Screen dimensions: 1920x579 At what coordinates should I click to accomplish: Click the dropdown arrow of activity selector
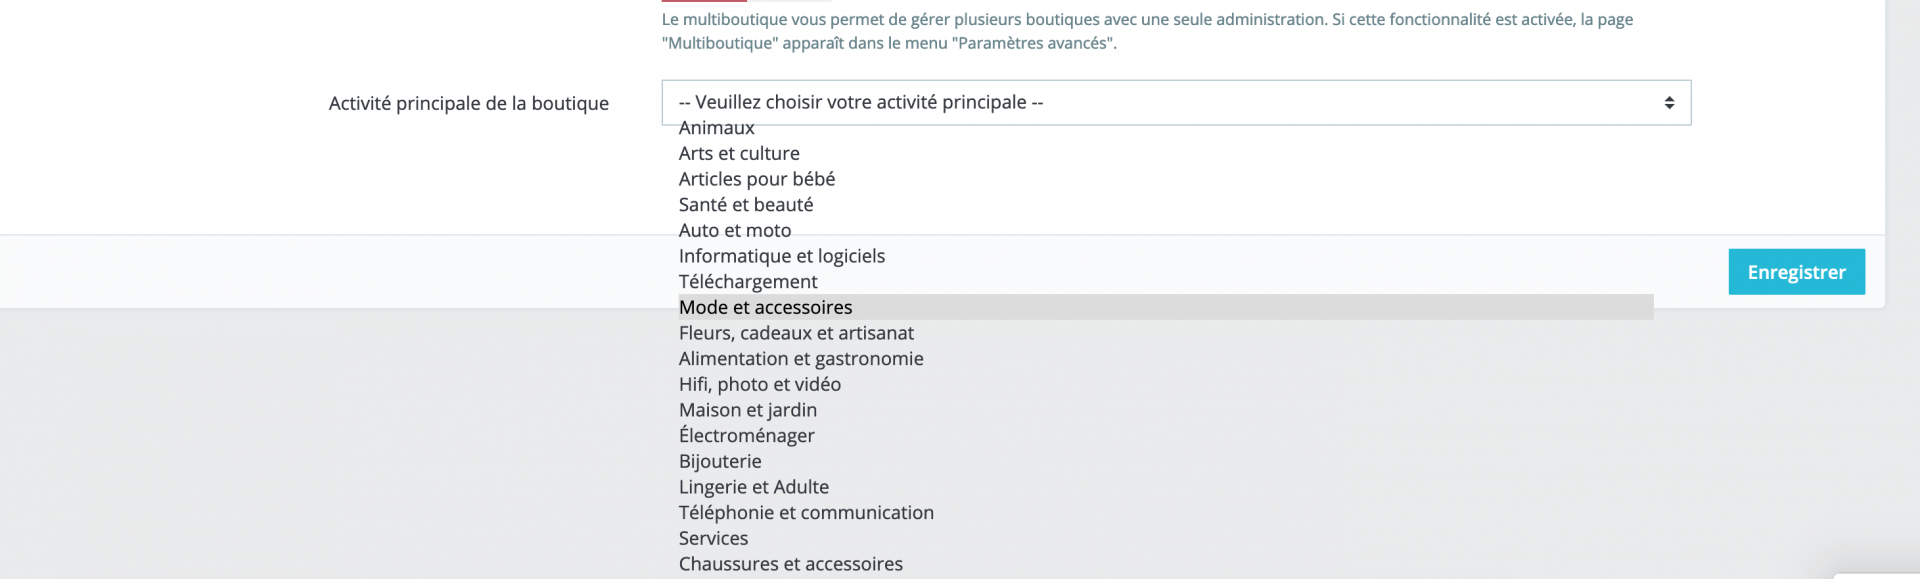(1669, 103)
